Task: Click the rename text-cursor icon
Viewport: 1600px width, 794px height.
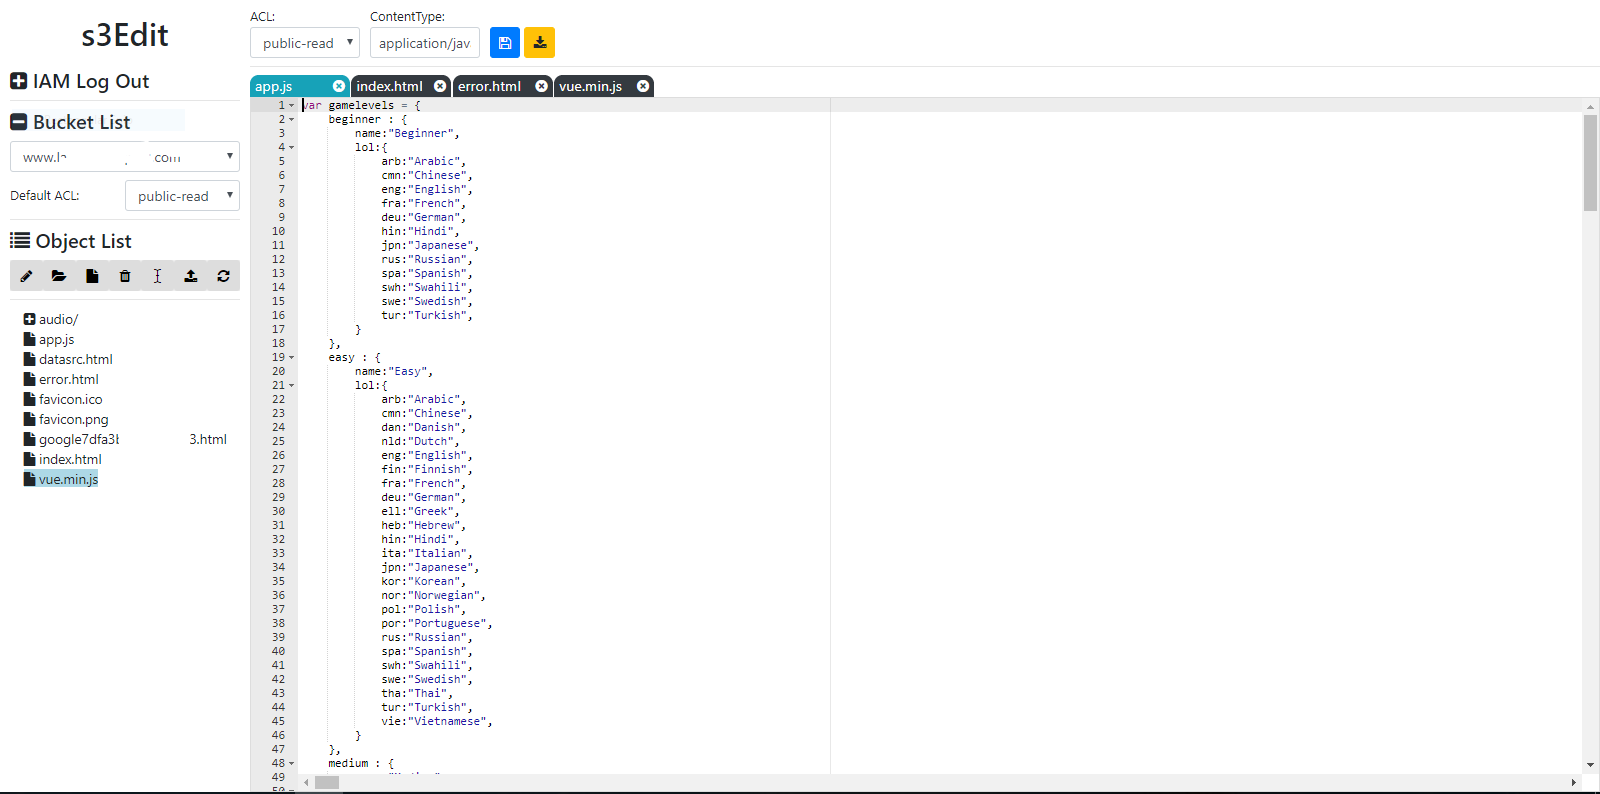Action: [x=157, y=276]
